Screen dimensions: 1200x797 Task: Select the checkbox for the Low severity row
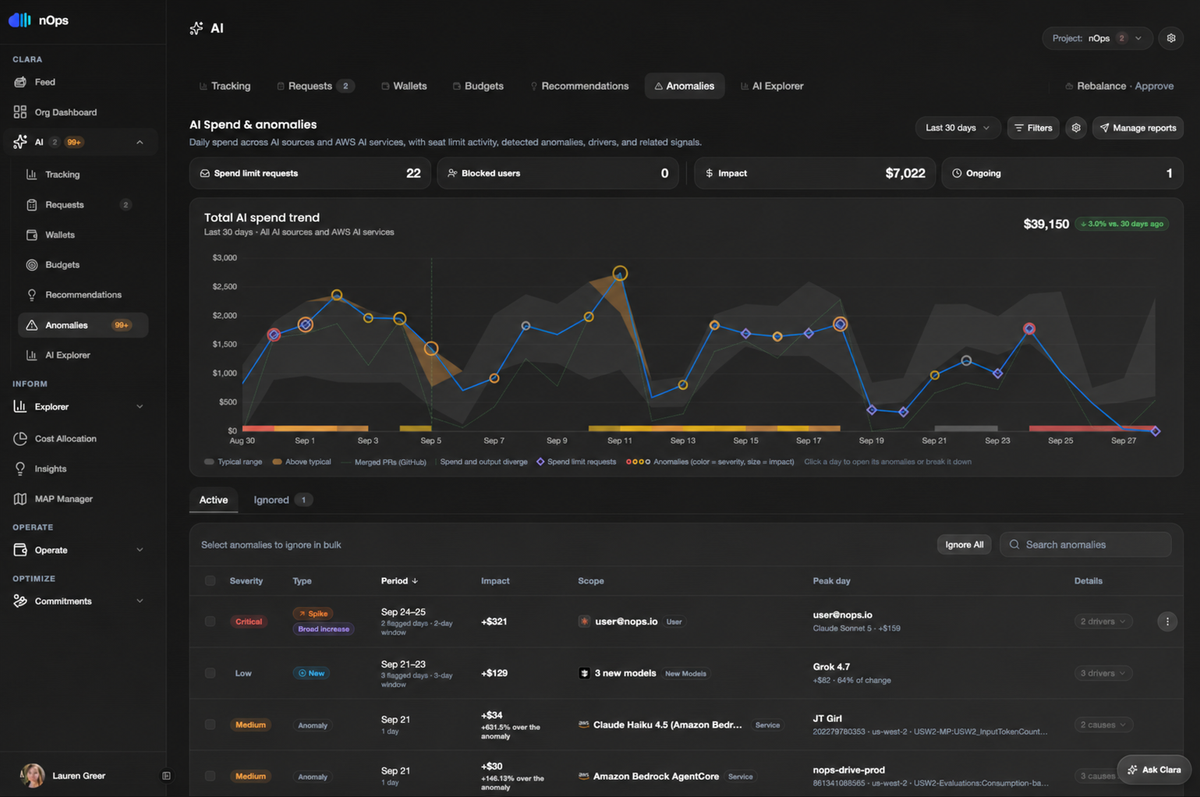tap(210, 673)
